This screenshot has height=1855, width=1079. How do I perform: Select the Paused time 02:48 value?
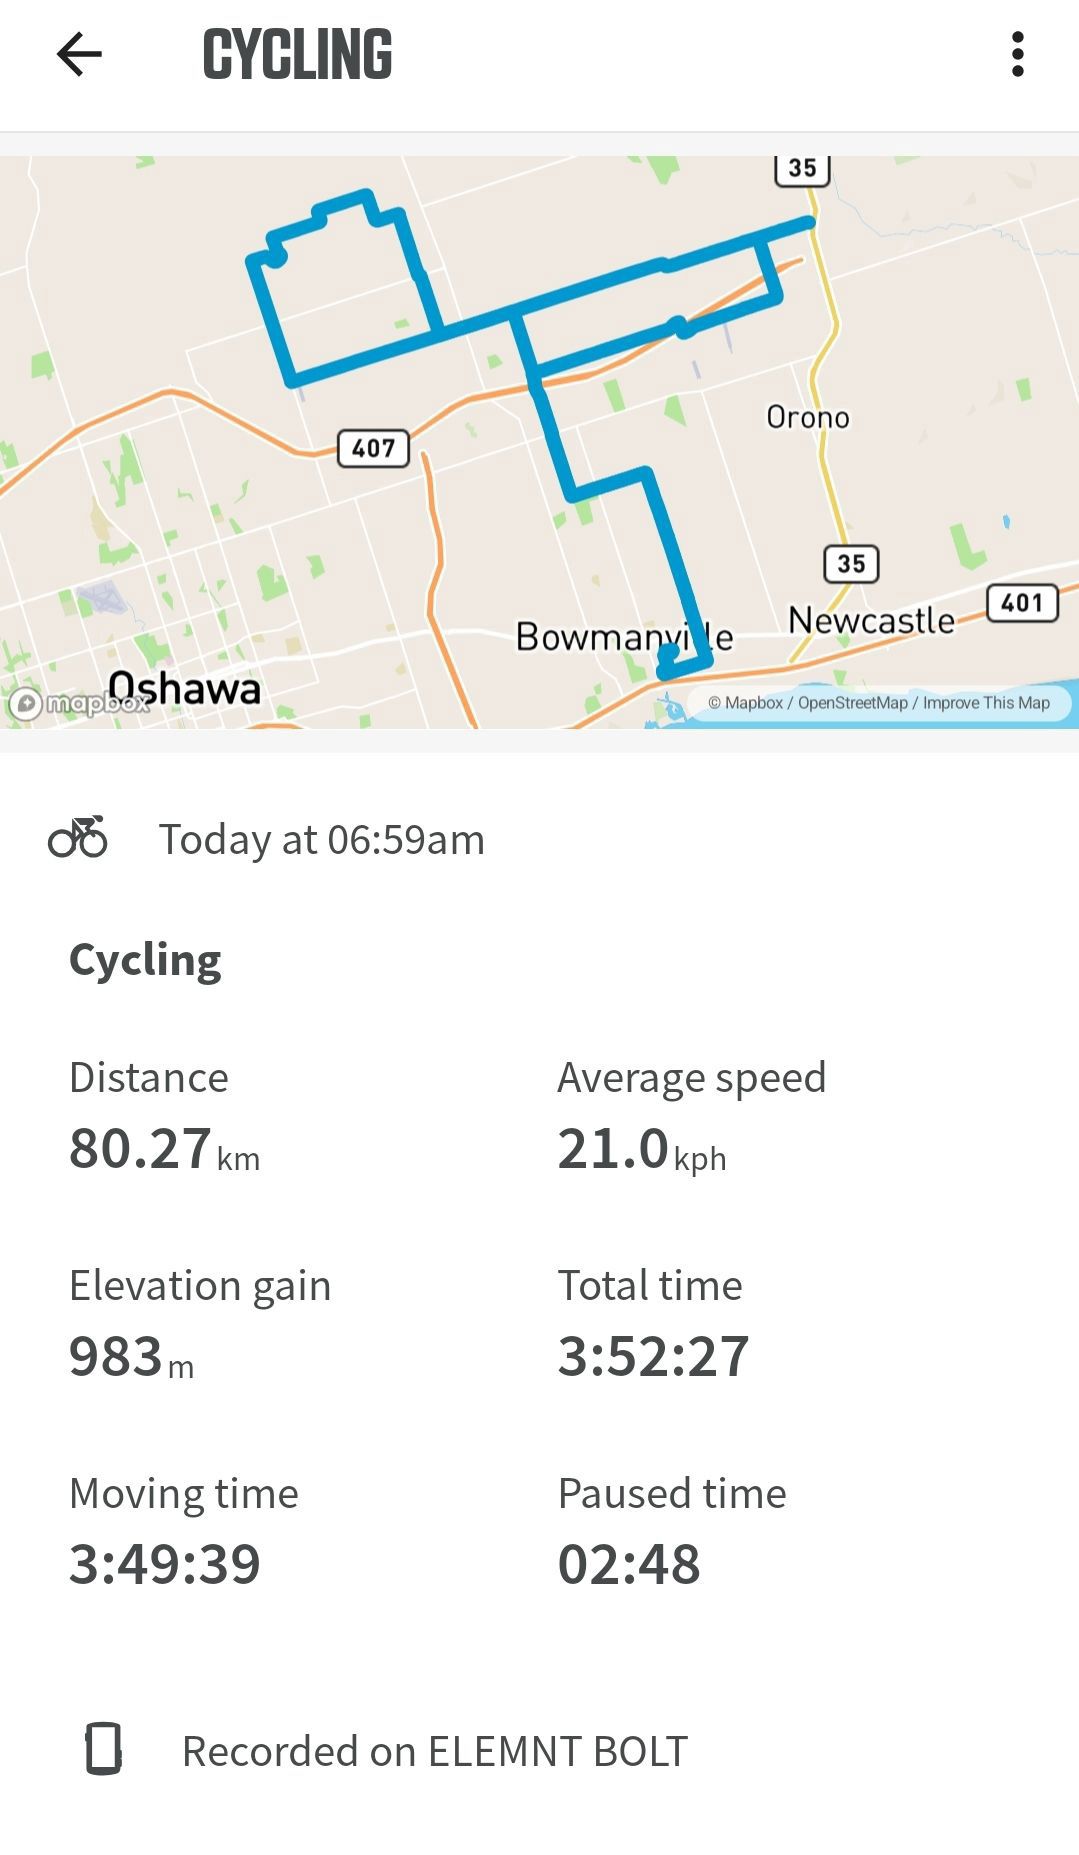[629, 1564]
